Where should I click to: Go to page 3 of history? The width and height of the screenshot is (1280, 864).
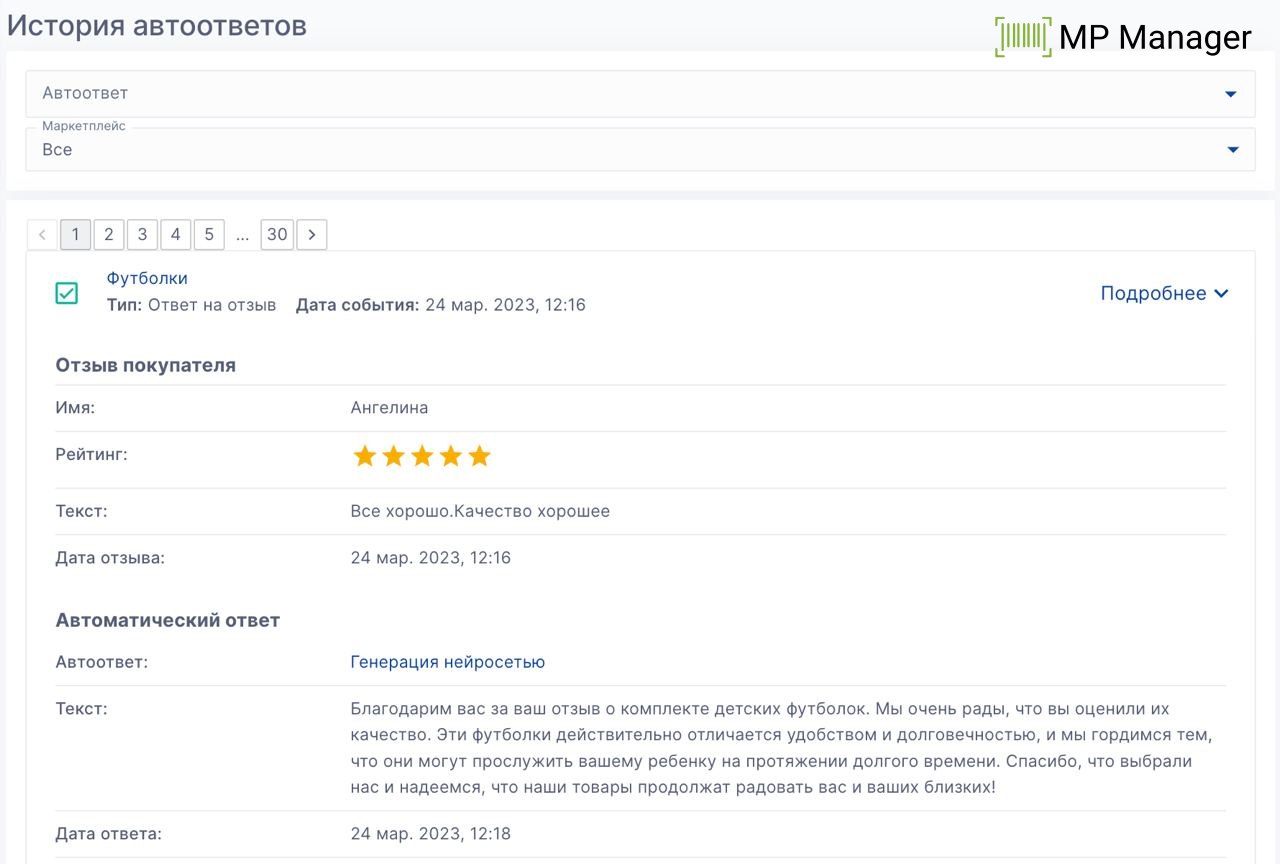[x=142, y=235]
